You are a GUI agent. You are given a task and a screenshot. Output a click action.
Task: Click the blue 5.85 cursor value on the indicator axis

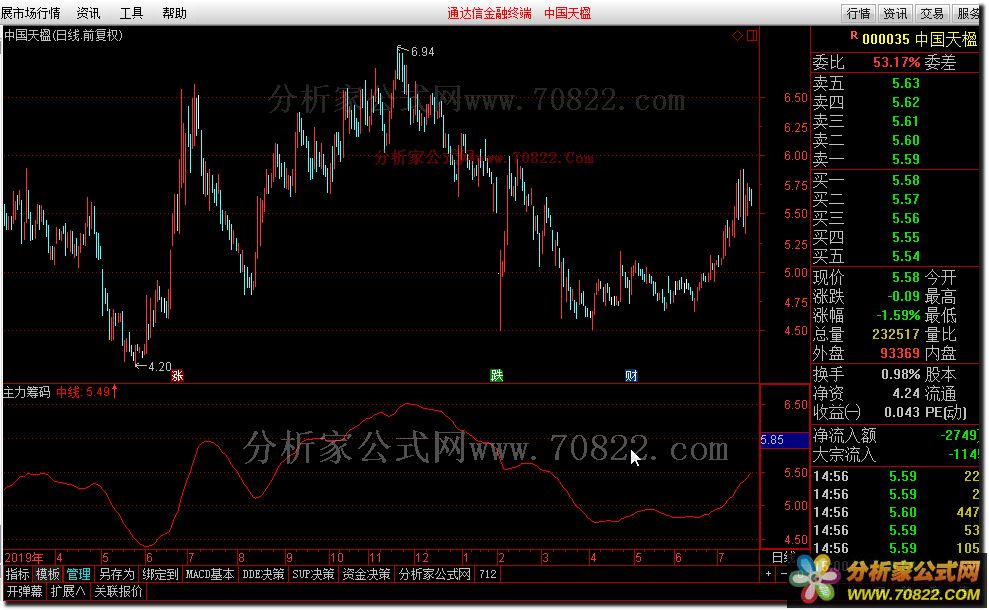784,440
